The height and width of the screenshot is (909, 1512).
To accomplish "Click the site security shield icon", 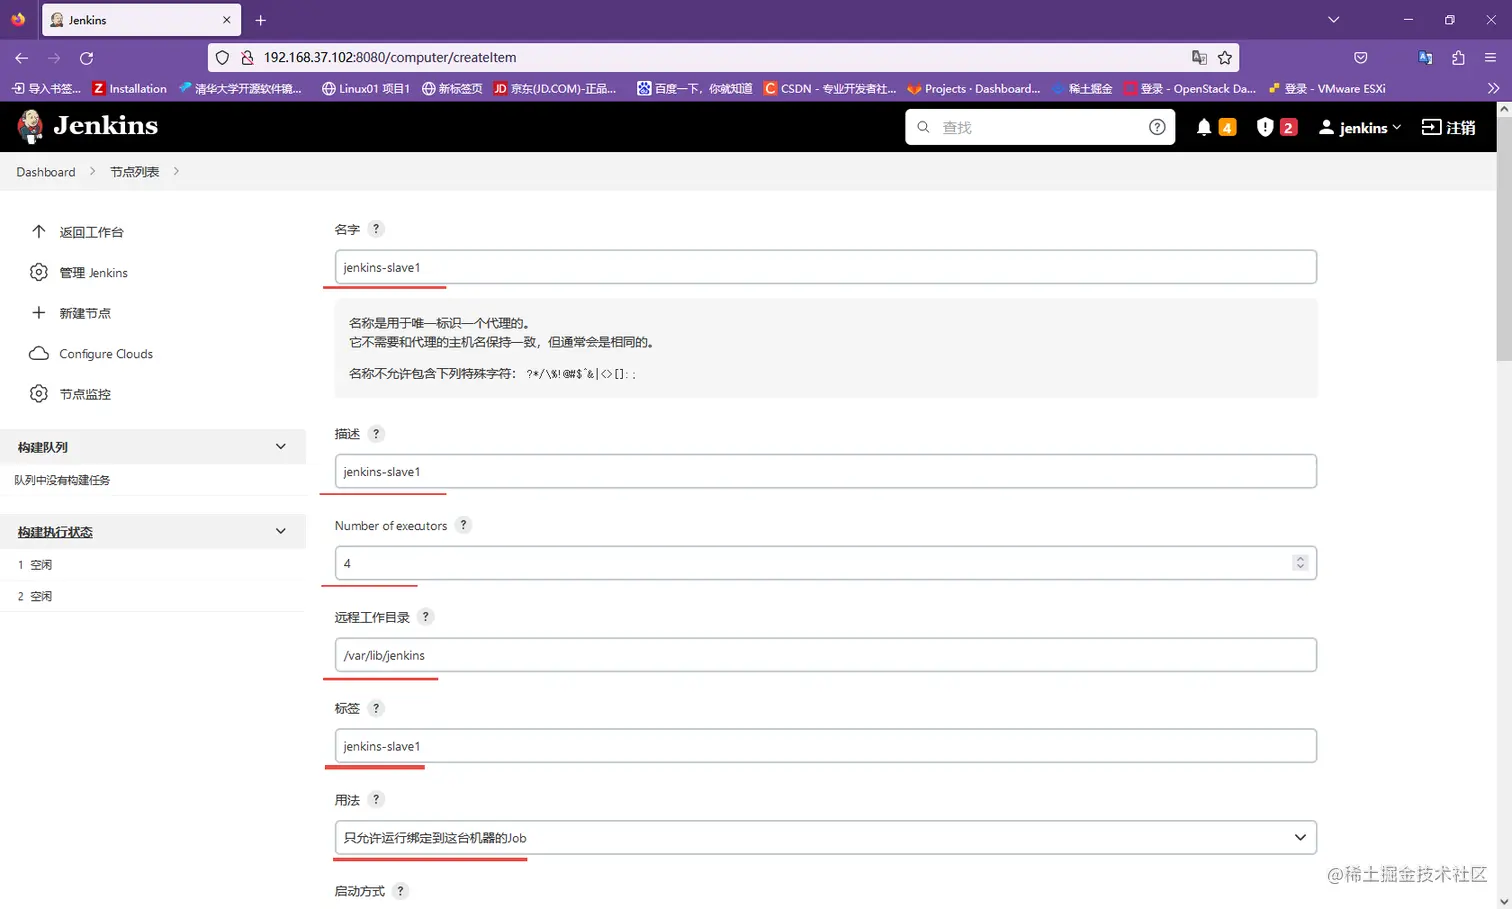I will tap(222, 58).
